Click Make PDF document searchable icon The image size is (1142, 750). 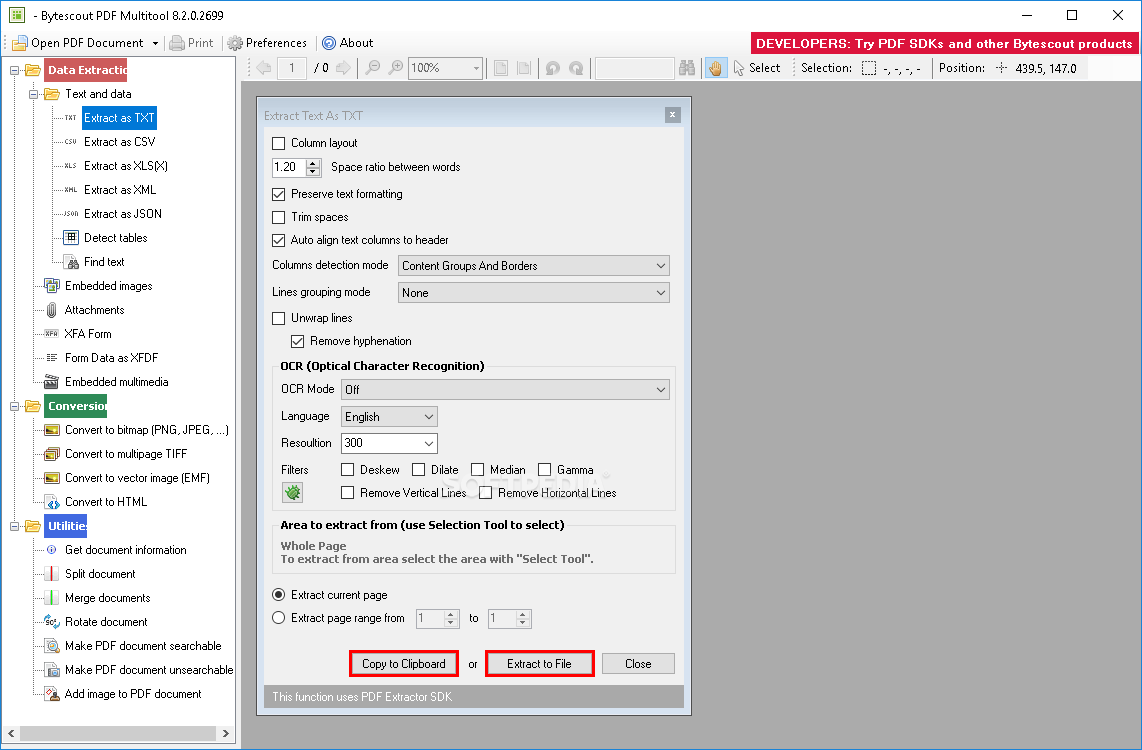coord(52,646)
